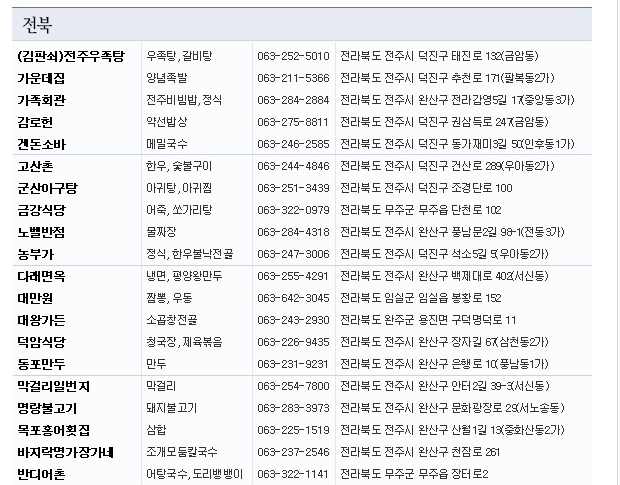620x485 pixels.
Task: Click phone number 063-284-4318
Action: tap(293, 232)
